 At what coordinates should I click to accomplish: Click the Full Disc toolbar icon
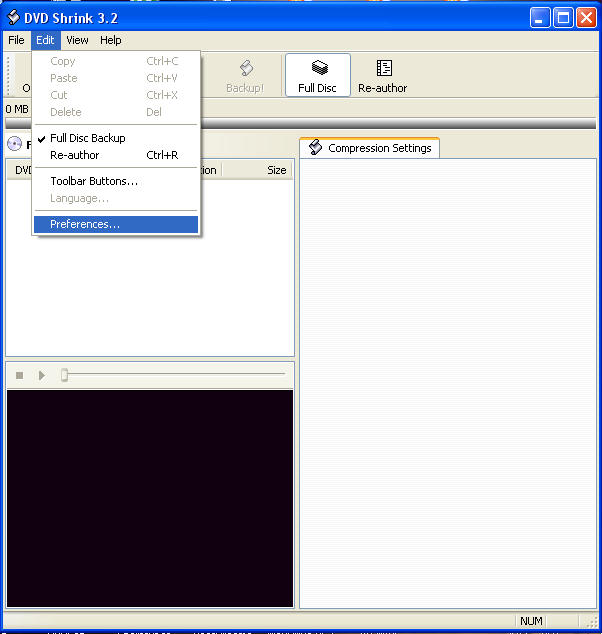coord(318,76)
